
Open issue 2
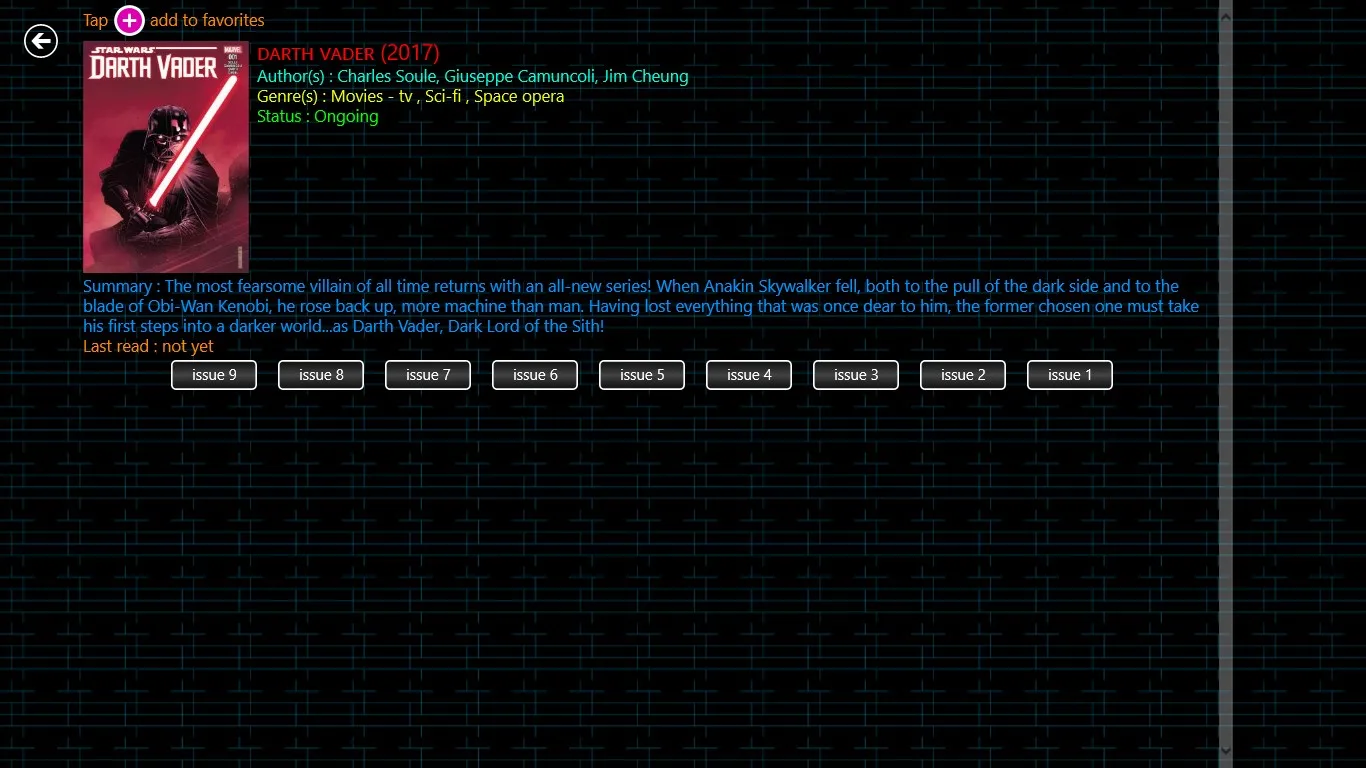coord(963,375)
